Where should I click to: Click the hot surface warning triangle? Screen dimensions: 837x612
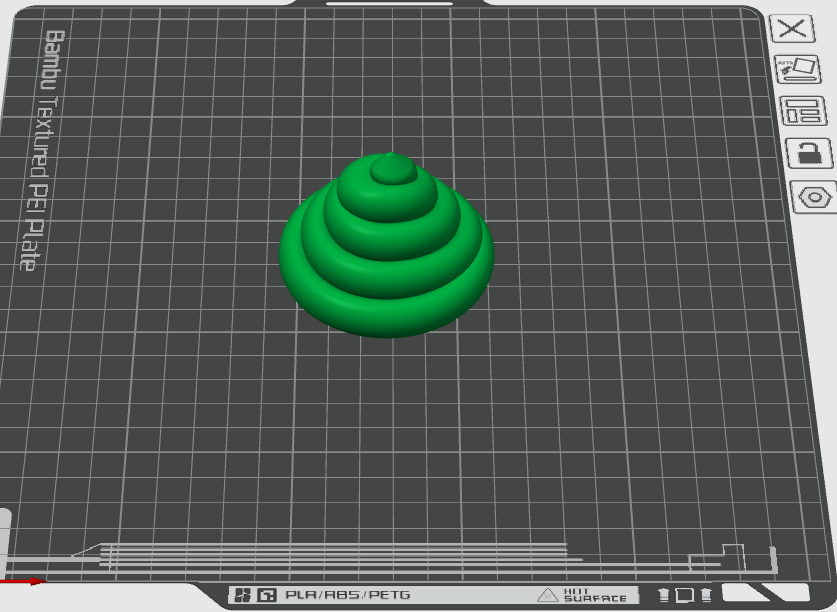click(x=547, y=595)
